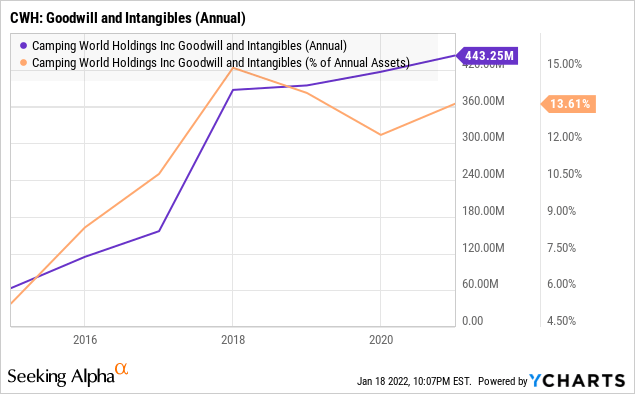
Task: Click the 15.00% right axis label
Action: (565, 64)
